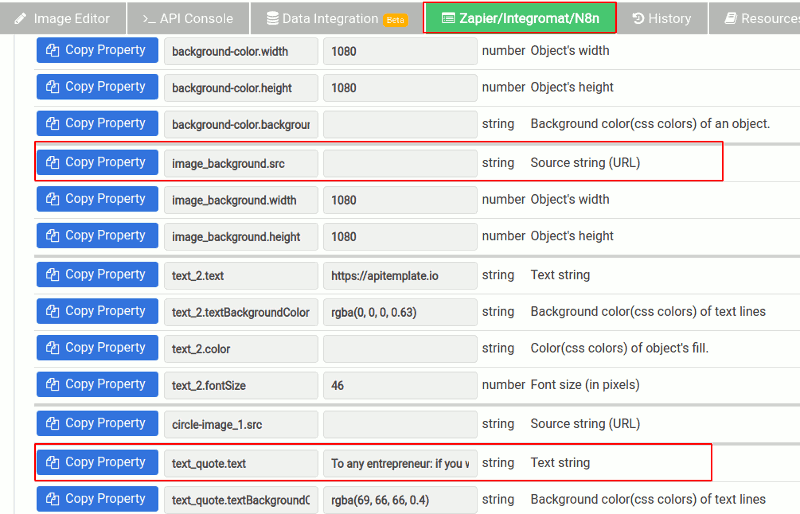Click copy icon in text_2.textBackgroundColor row
Viewport: 800px width, 514px height.
pos(53,311)
